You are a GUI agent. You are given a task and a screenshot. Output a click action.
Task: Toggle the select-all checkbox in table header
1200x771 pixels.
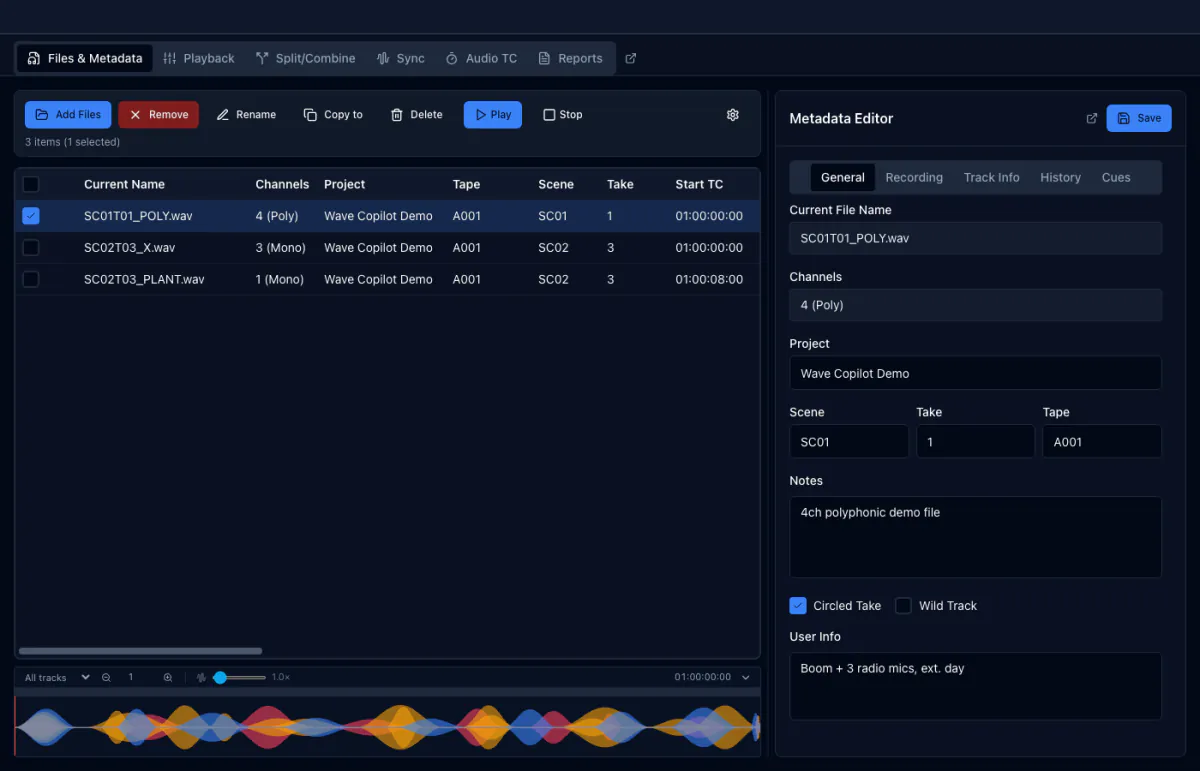31,184
